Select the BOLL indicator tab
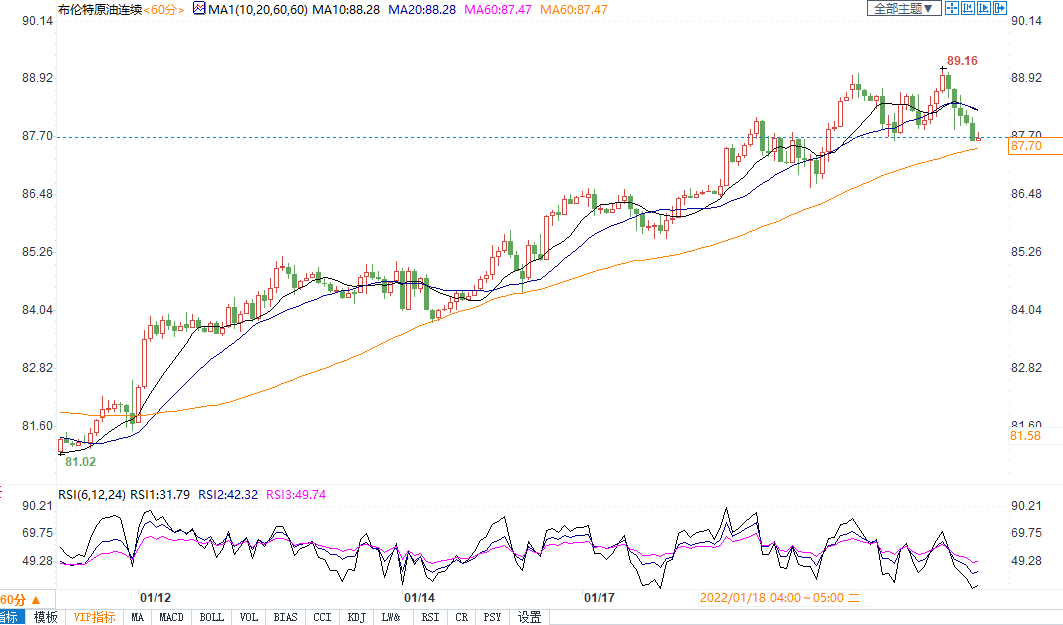Viewport: 1063px width, 625px height. pos(211,617)
